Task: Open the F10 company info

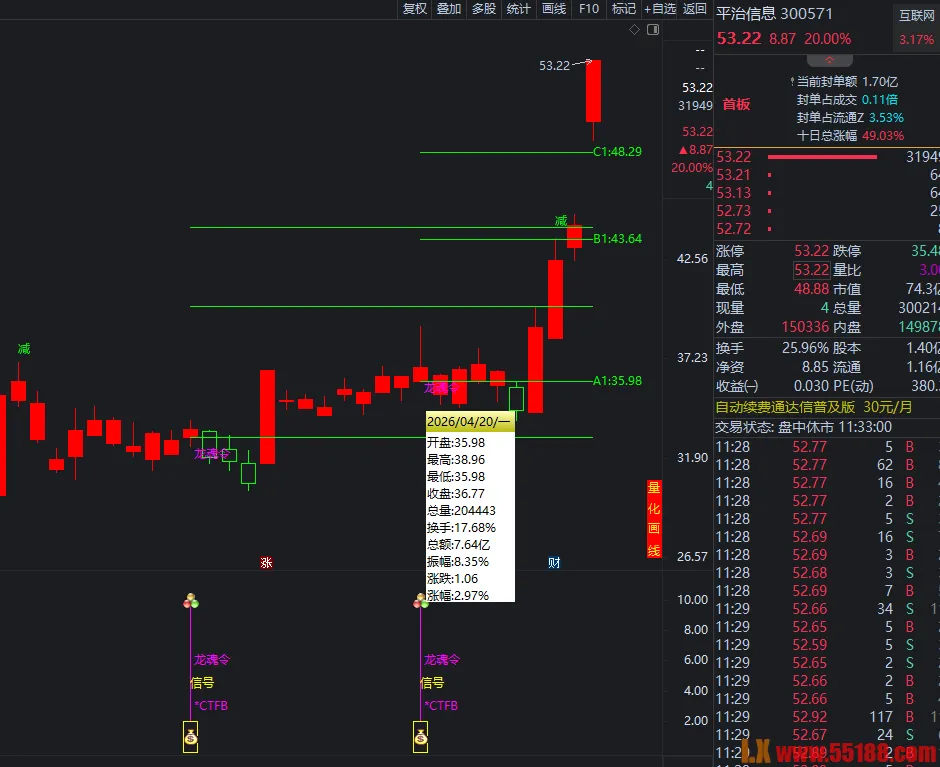Action: [x=589, y=9]
